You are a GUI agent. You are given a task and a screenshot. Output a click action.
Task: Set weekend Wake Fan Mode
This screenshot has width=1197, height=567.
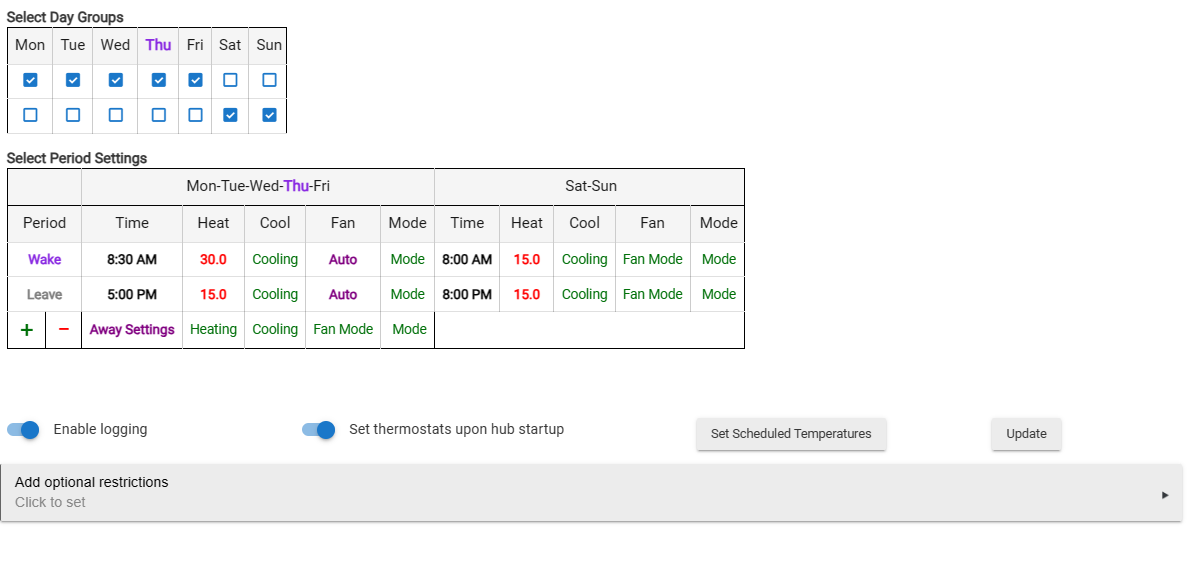point(653,259)
